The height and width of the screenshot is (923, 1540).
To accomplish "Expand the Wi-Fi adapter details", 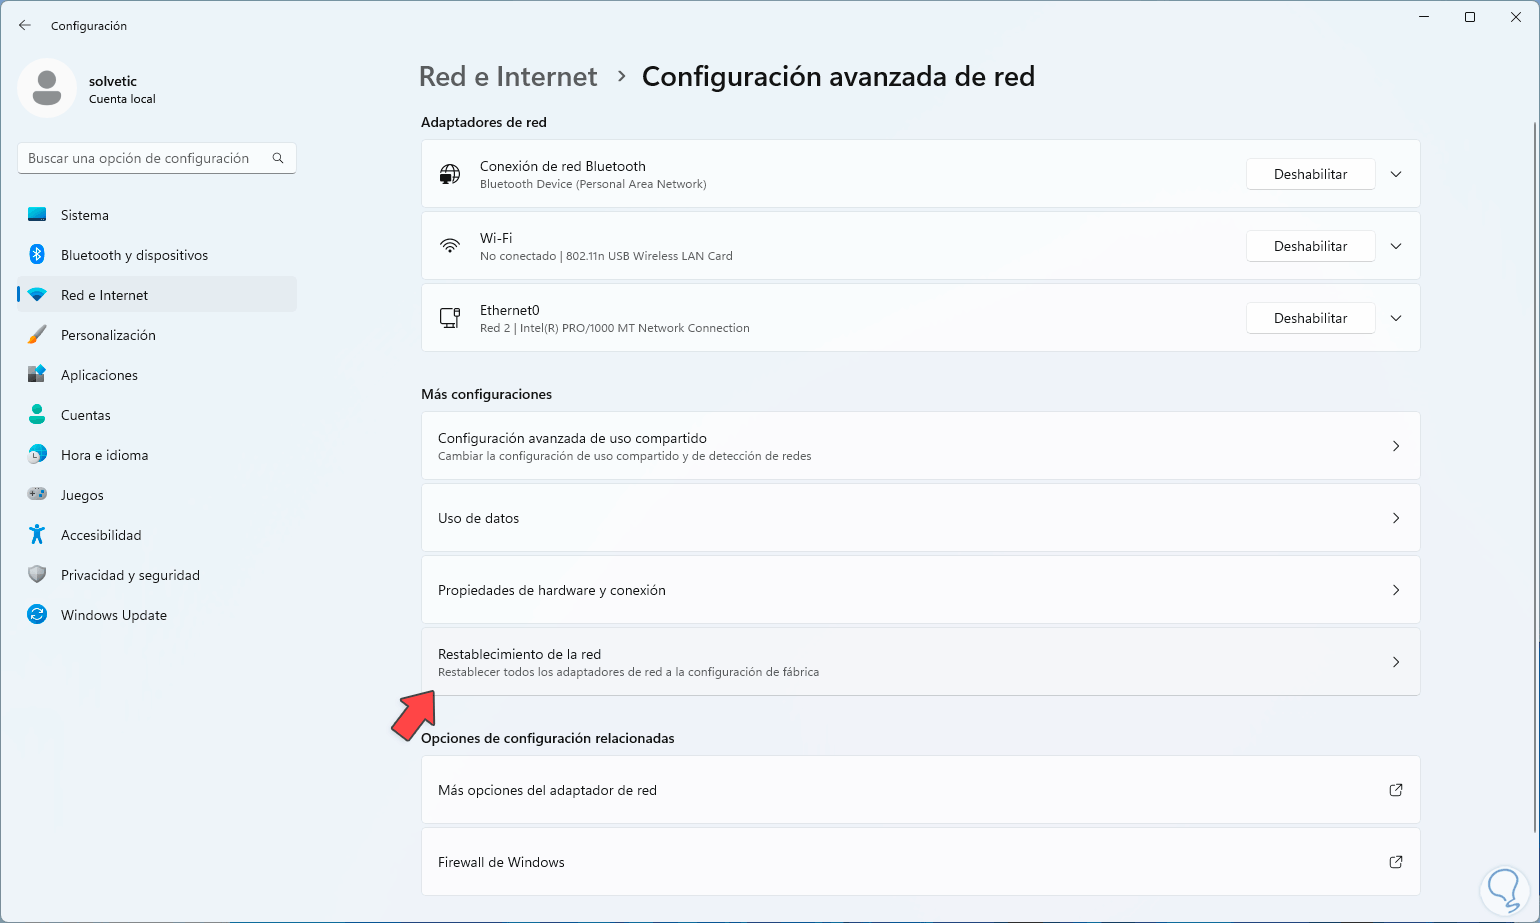I will 1396,246.
